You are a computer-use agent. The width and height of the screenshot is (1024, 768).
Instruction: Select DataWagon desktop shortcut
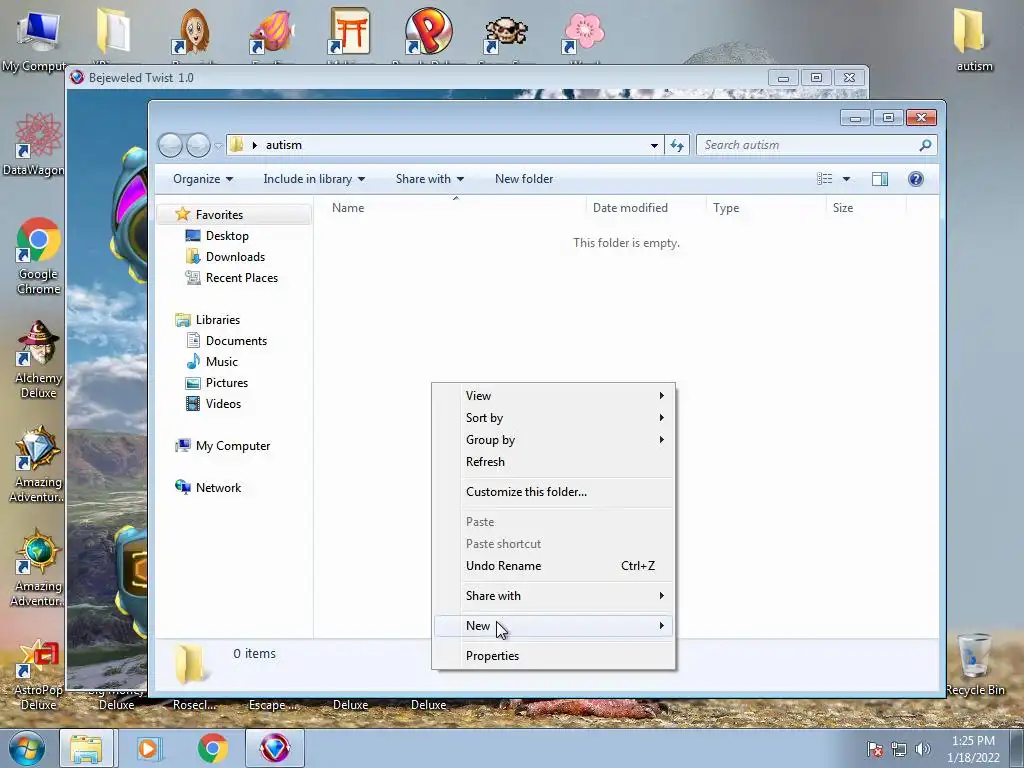click(x=34, y=145)
